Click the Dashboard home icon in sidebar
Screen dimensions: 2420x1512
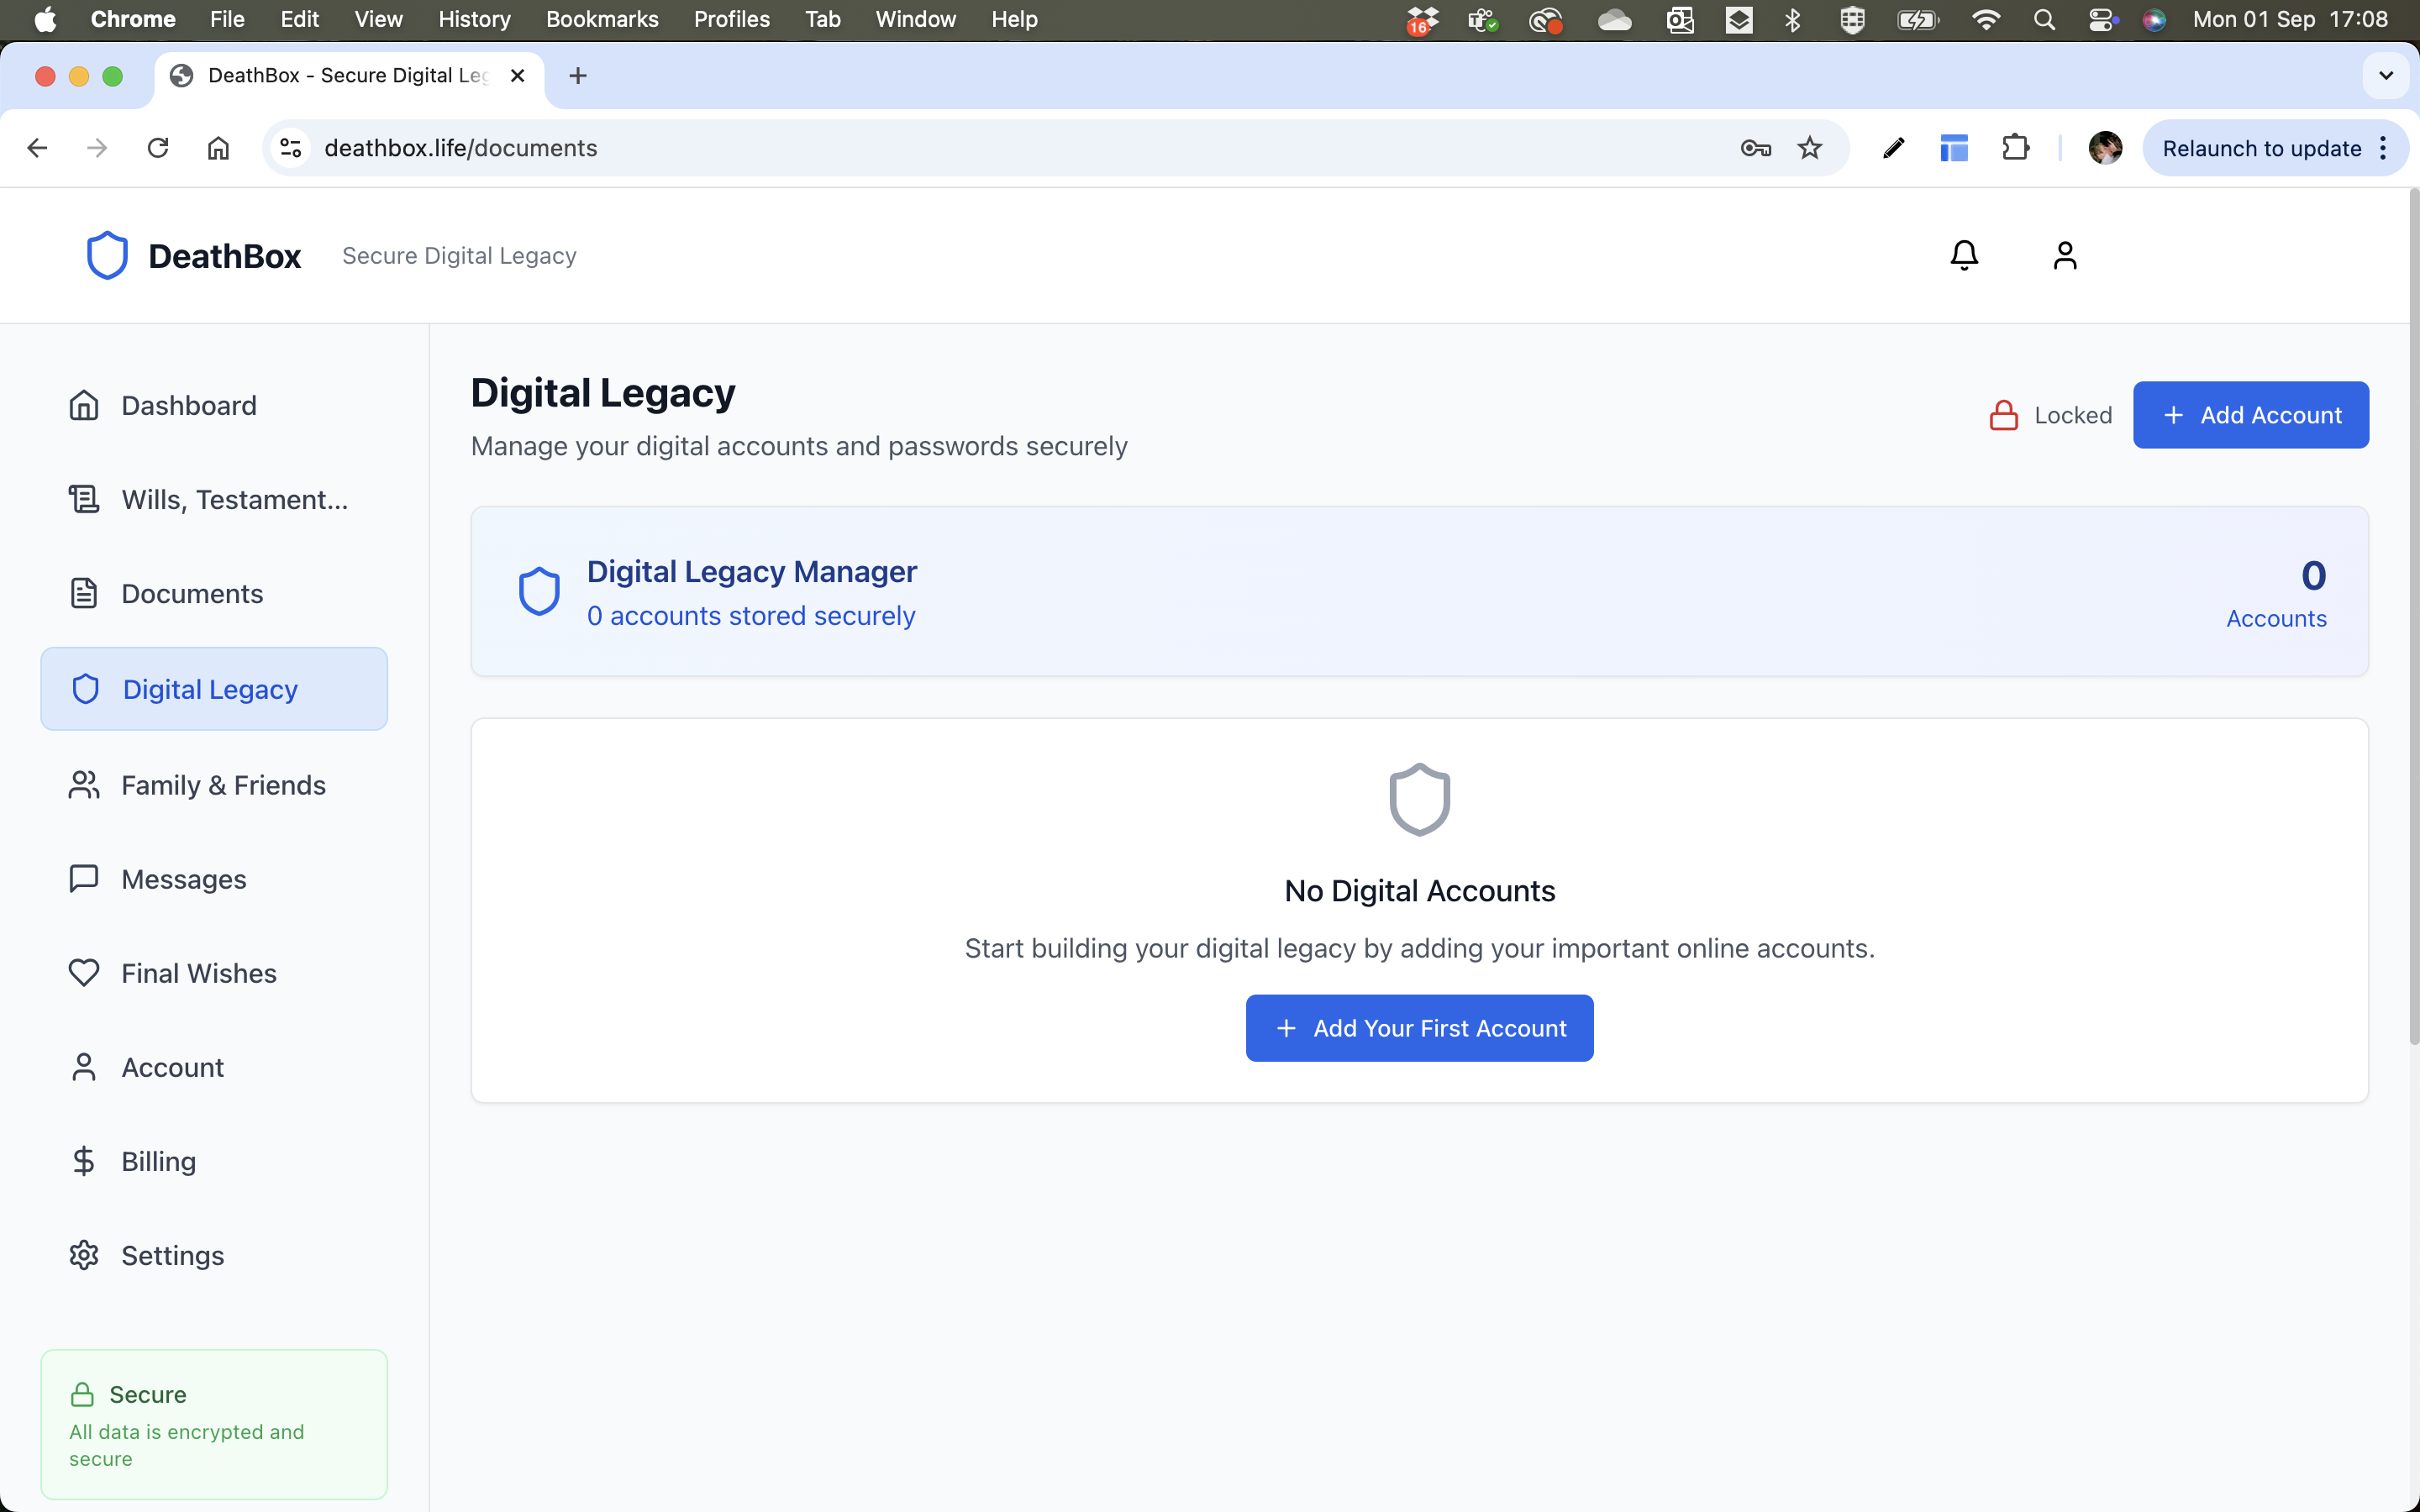(84, 405)
